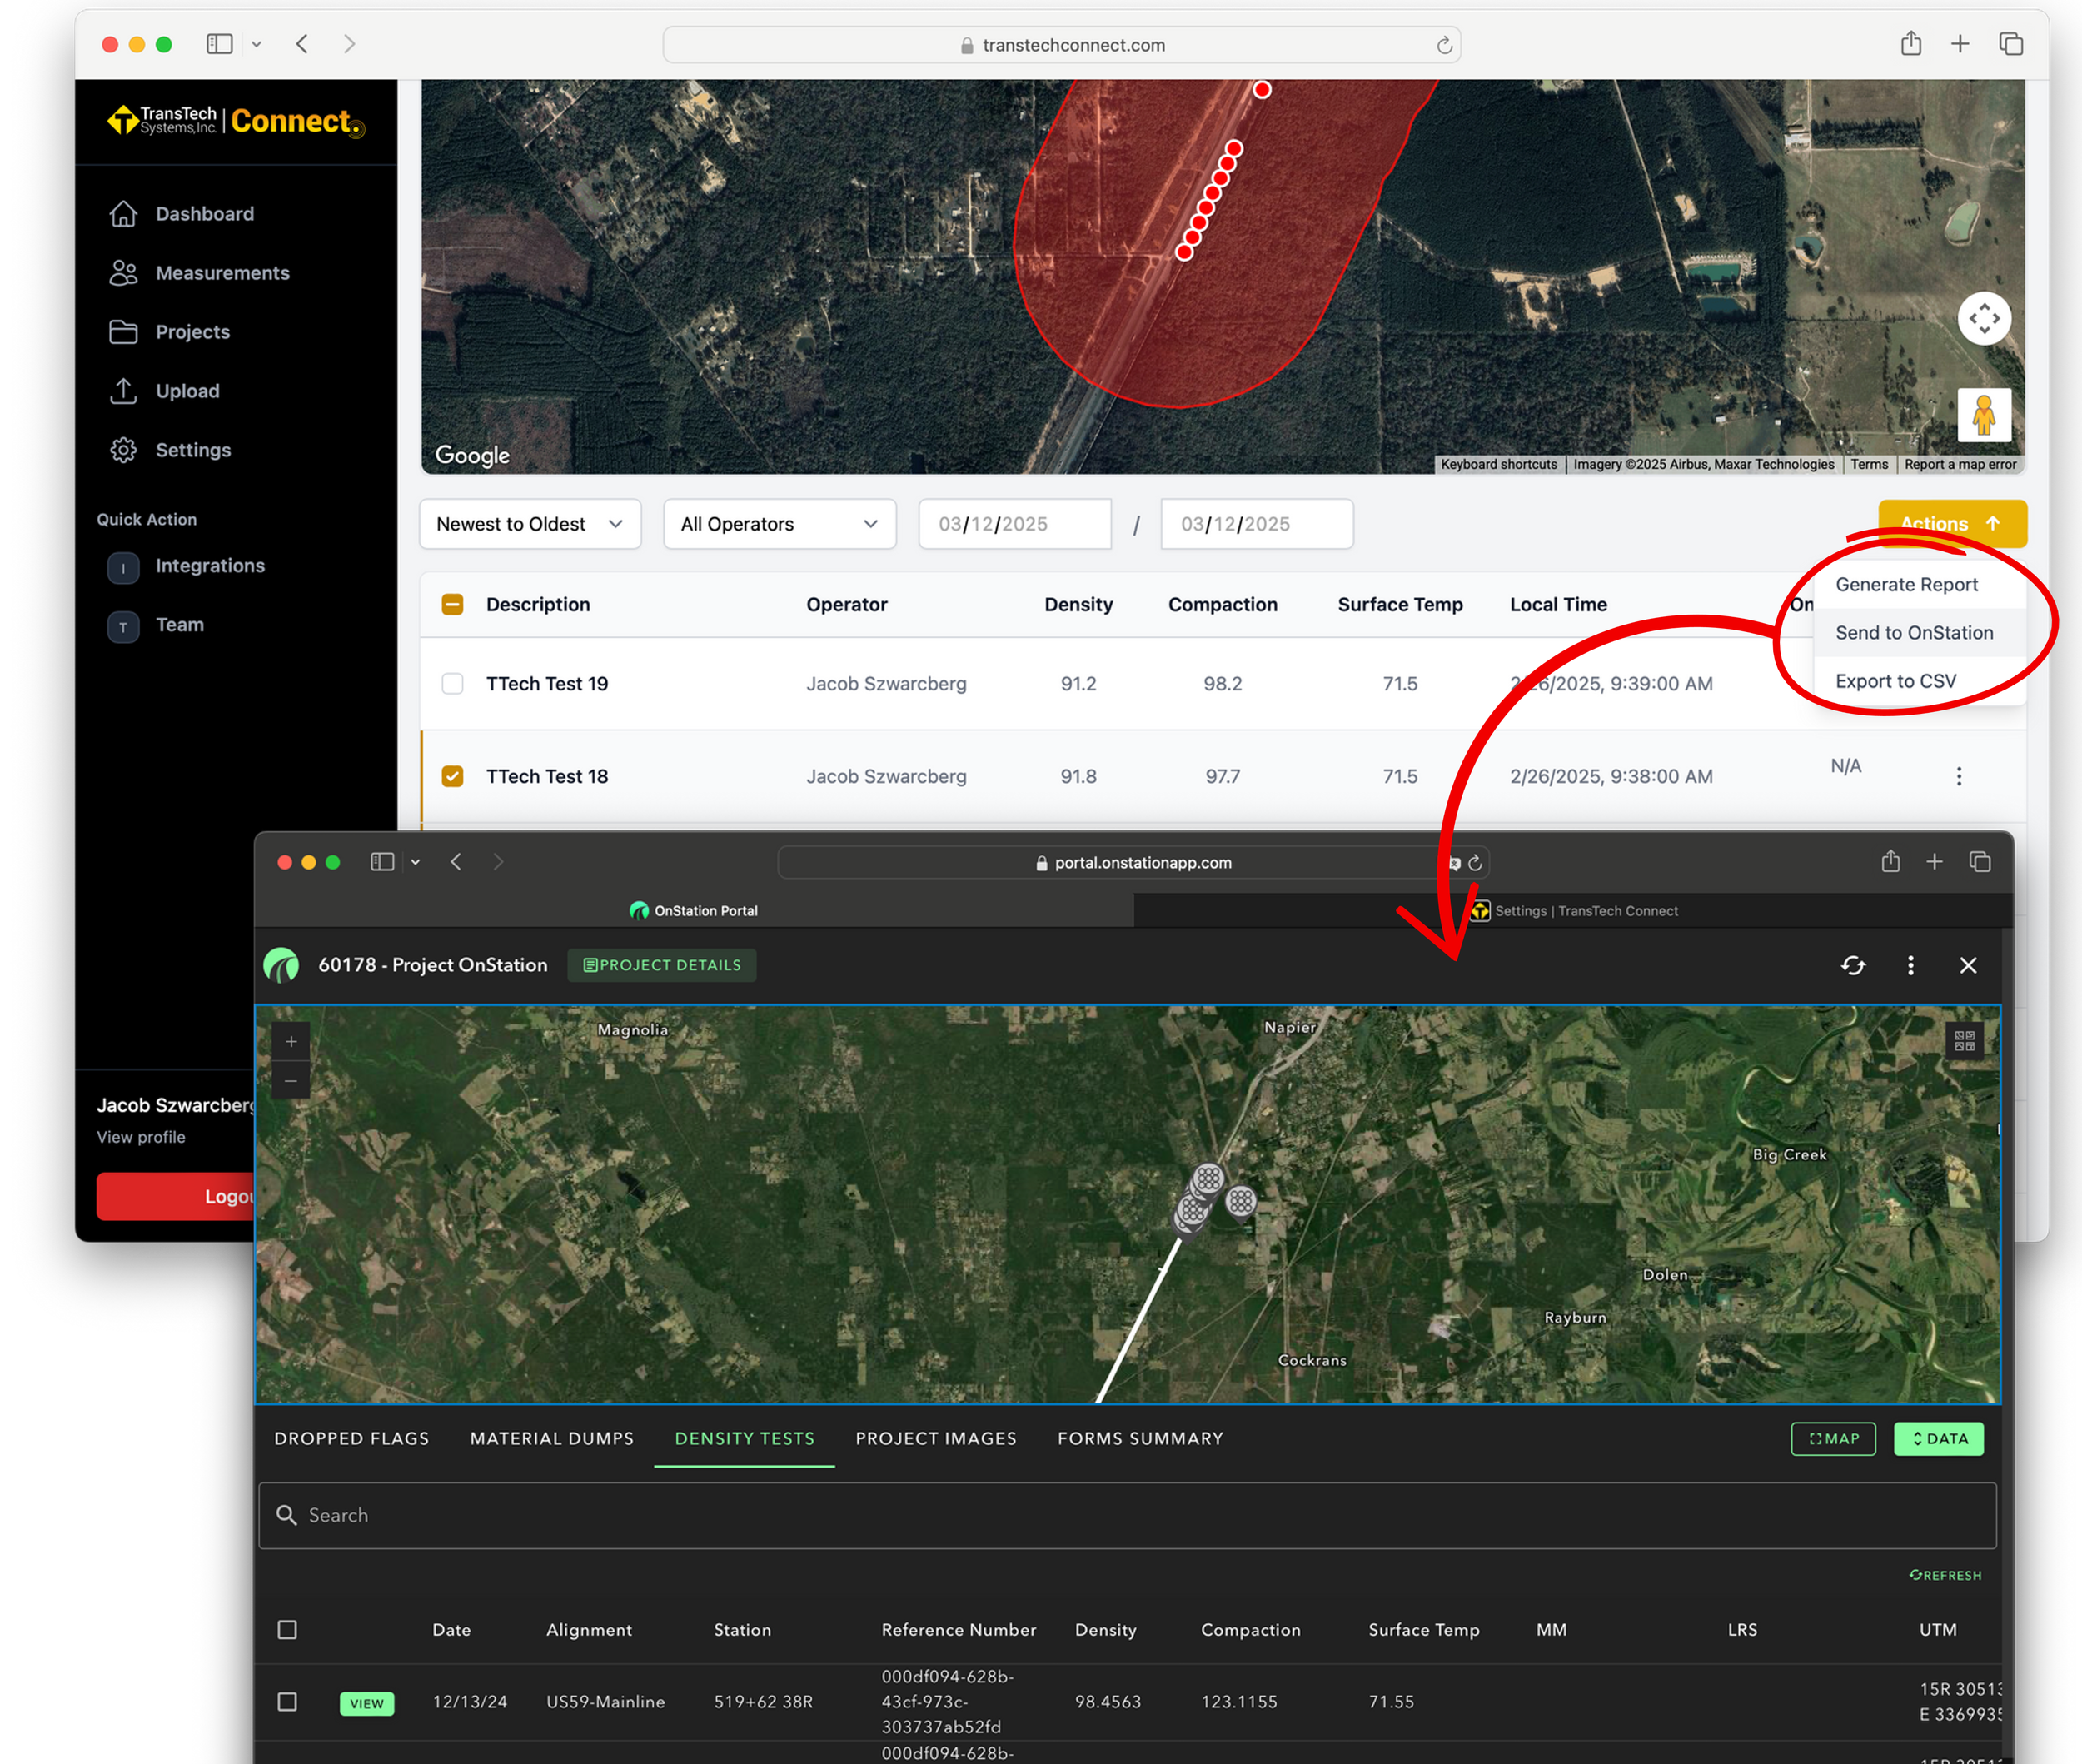Open Integrations quick action
This screenshot has height=1764, width=2082.
(186, 566)
